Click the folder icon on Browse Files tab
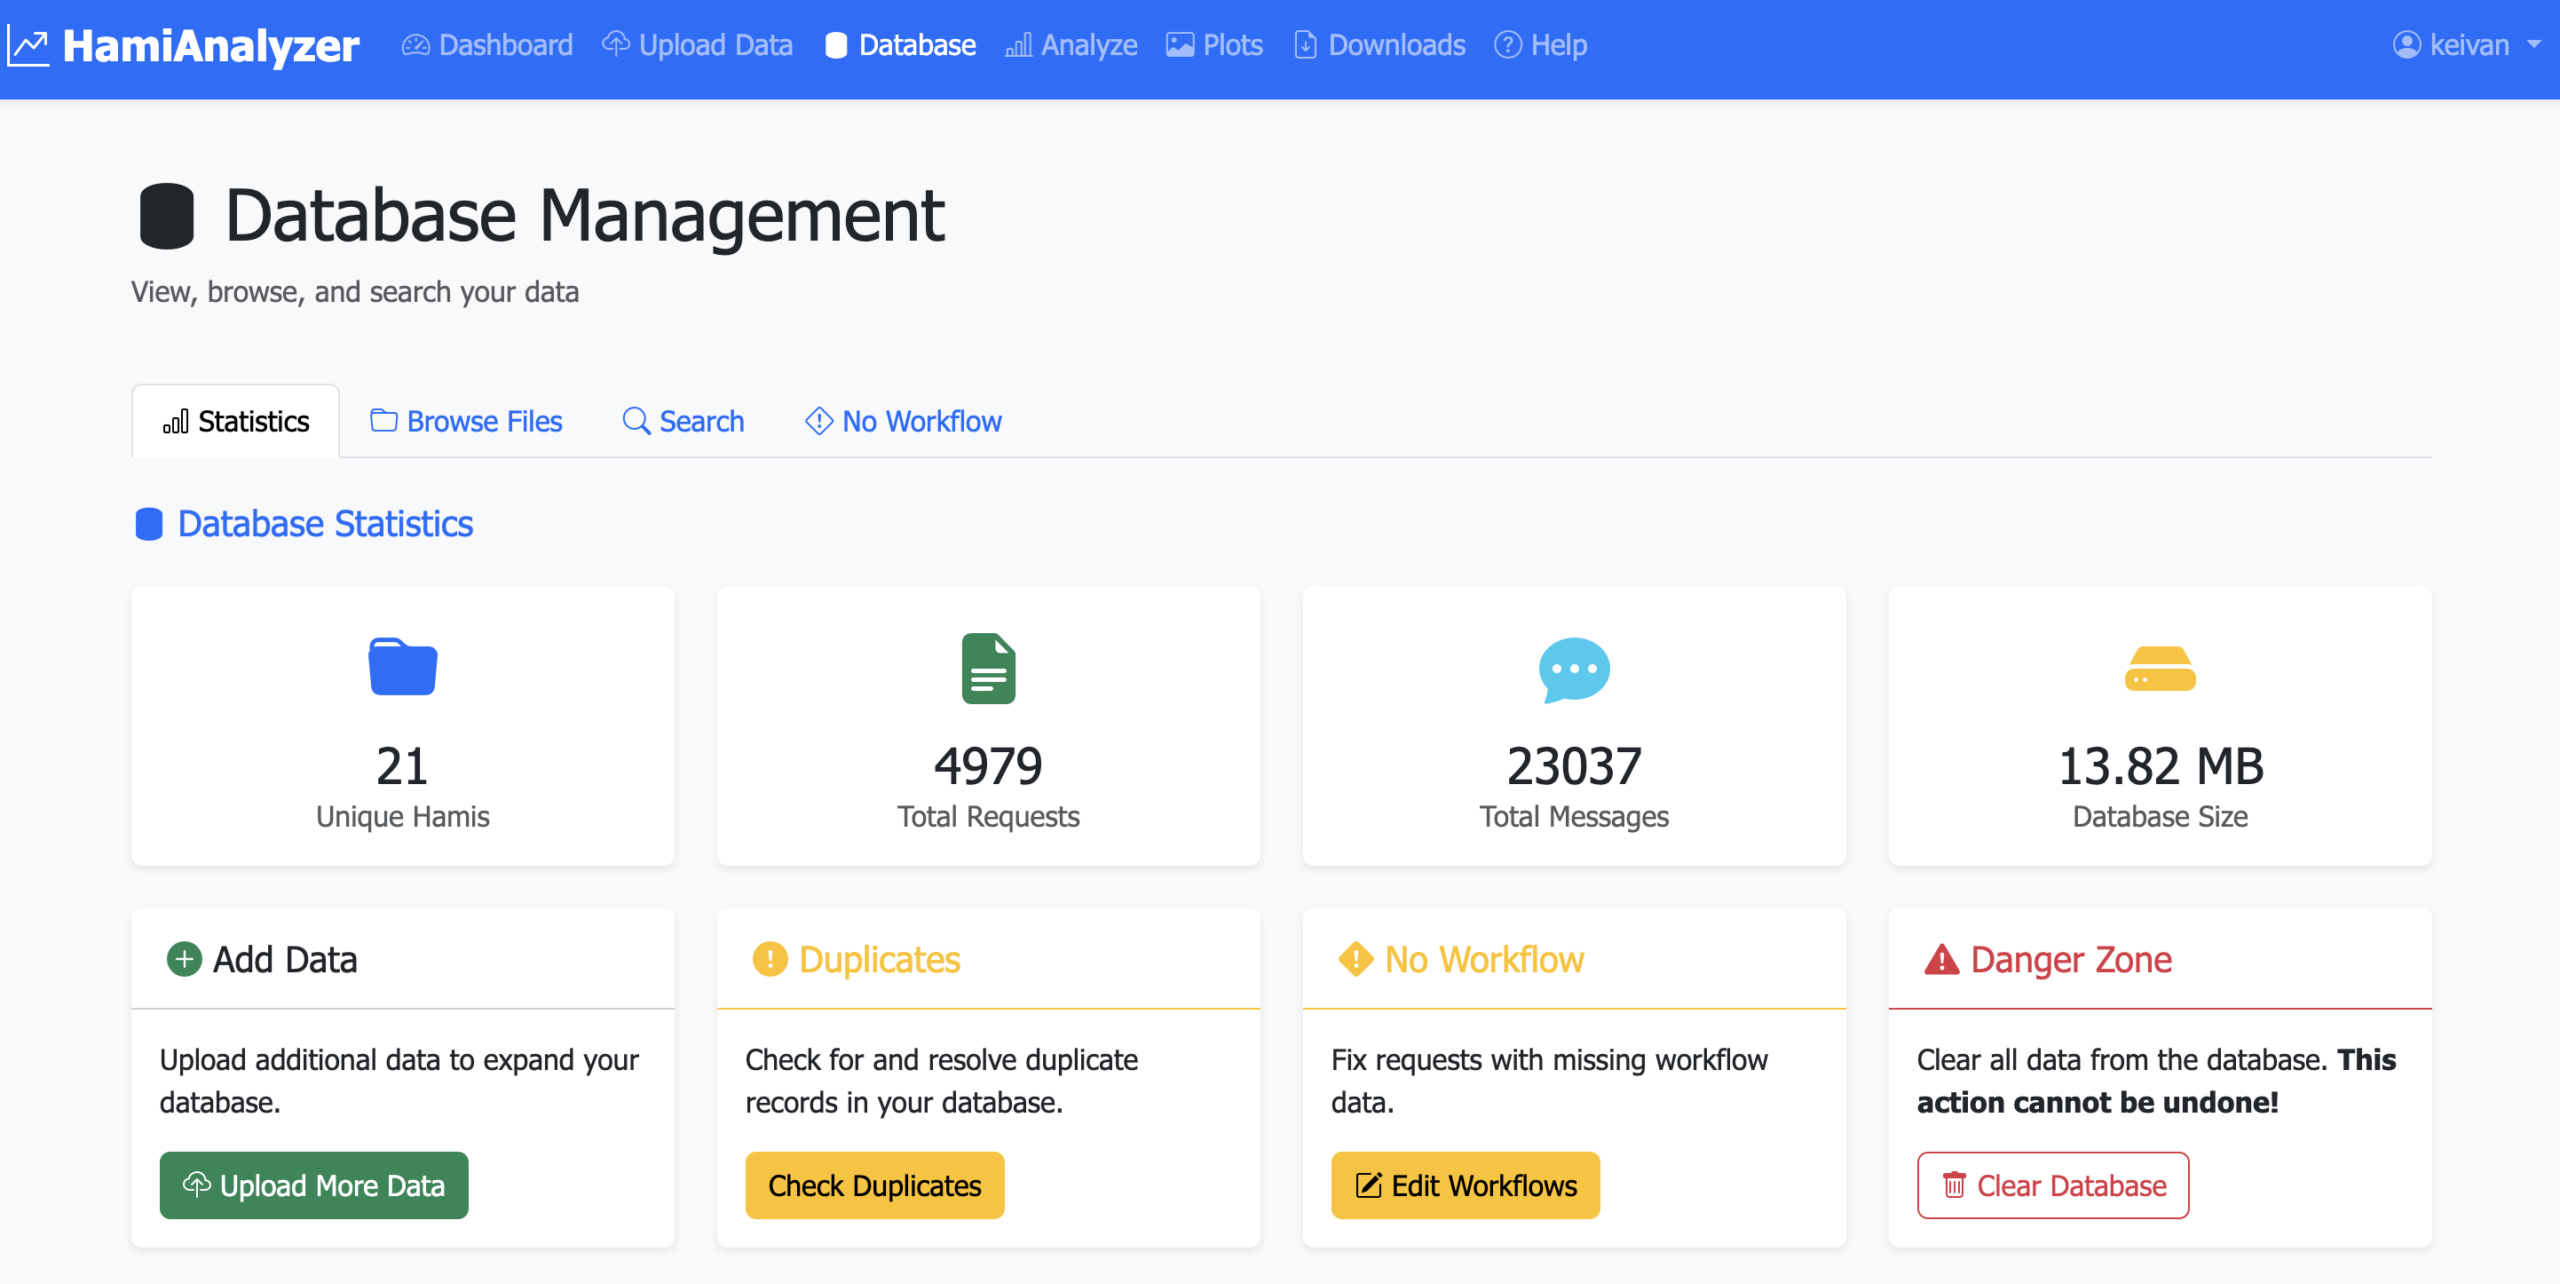 (x=384, y=420)
